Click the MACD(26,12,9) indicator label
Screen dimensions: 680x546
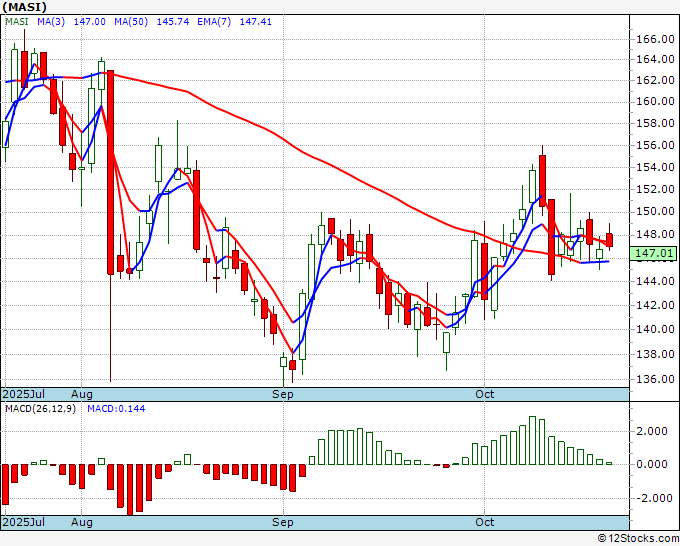click(40, 409)
